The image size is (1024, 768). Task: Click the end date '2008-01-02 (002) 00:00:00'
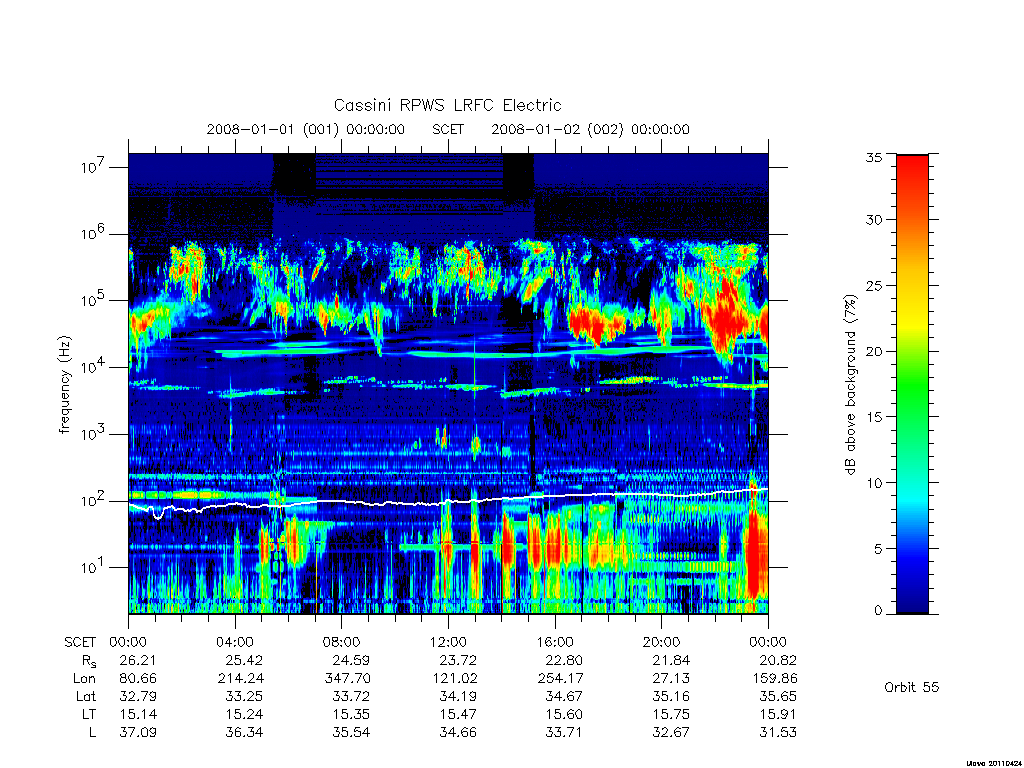pyautogui.click(x=590, y=129)
